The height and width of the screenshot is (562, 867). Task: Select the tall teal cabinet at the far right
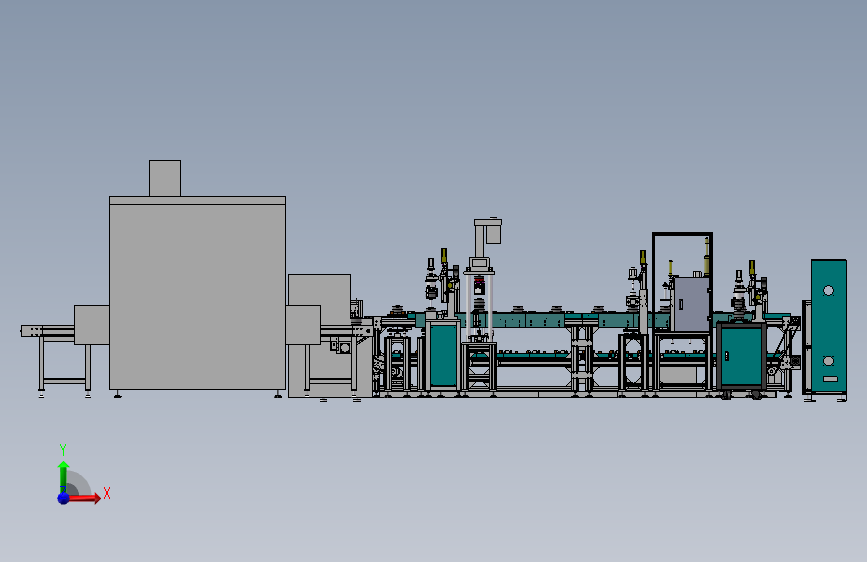click(828, 326)
